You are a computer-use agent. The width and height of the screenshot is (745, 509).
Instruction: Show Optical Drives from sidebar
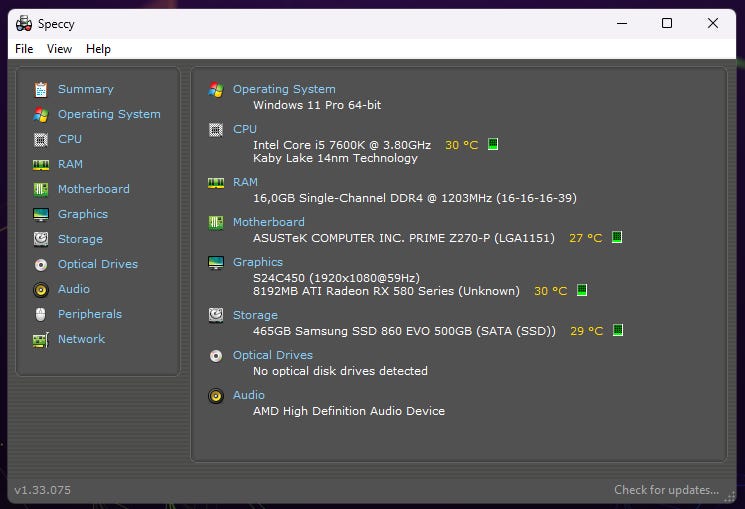[98, 264]
